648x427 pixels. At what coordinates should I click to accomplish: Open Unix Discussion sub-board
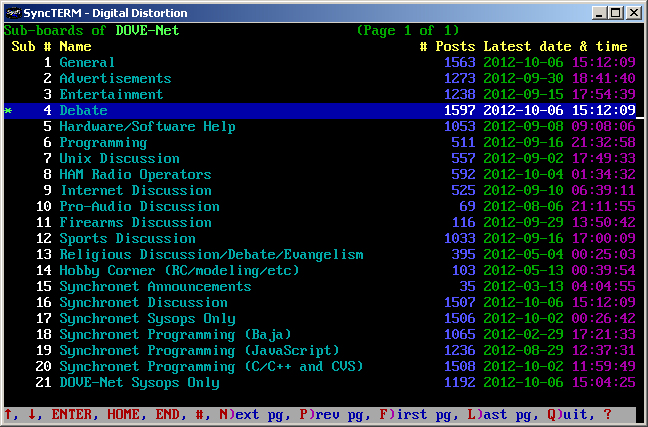119,158
